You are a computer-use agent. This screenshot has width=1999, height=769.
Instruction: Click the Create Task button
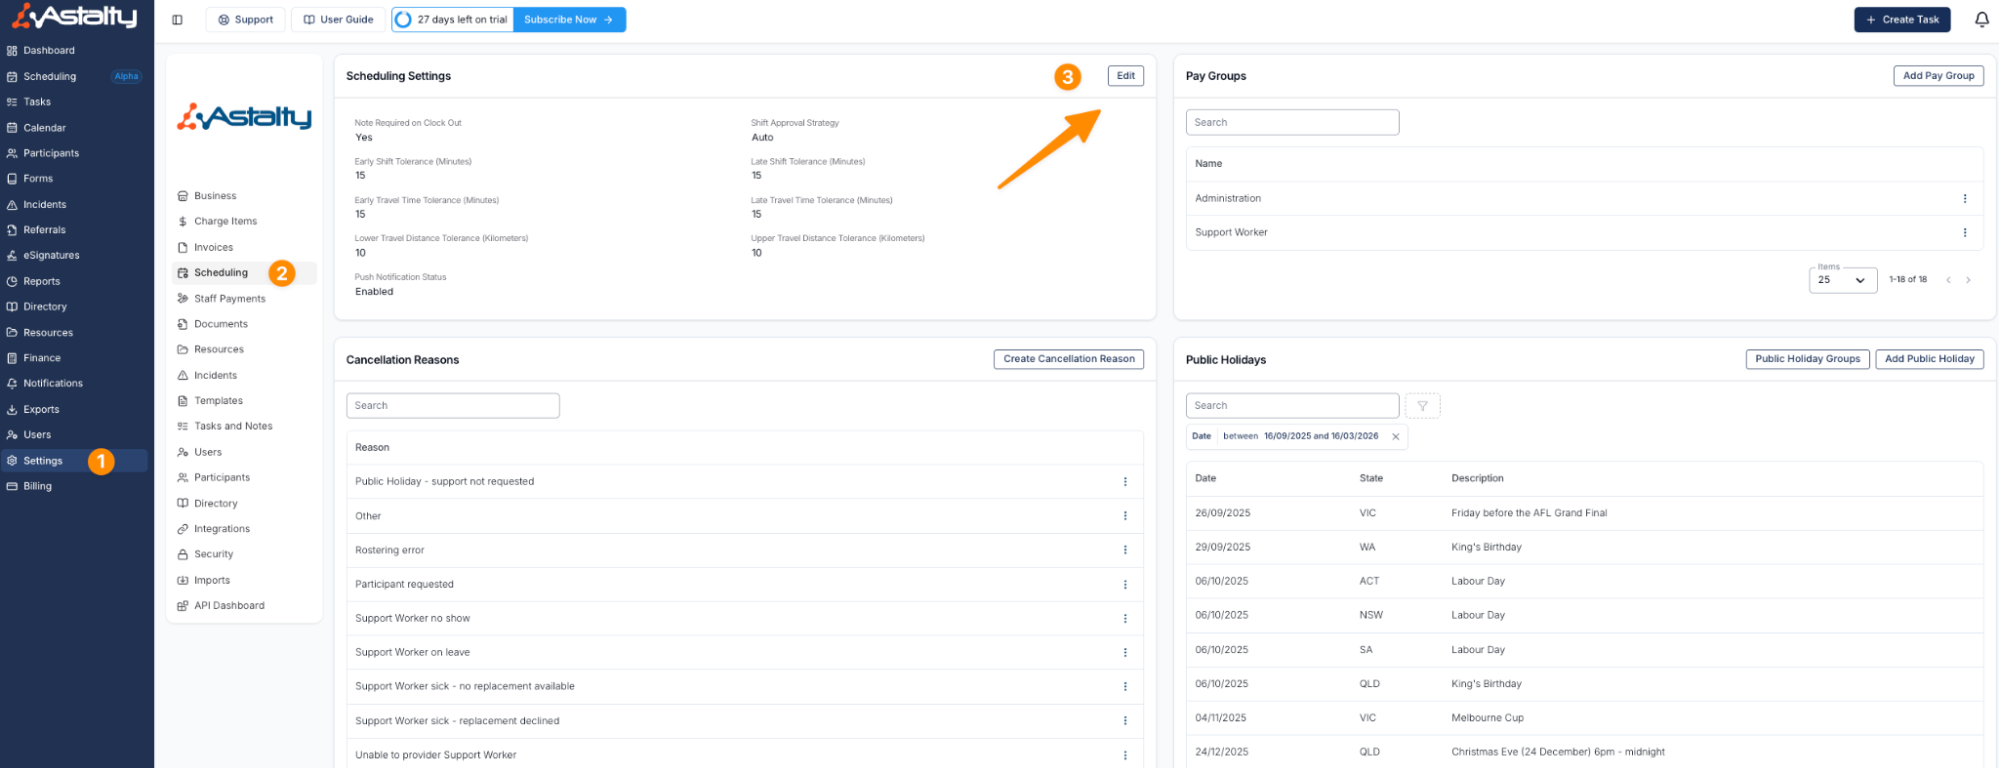1901,20
